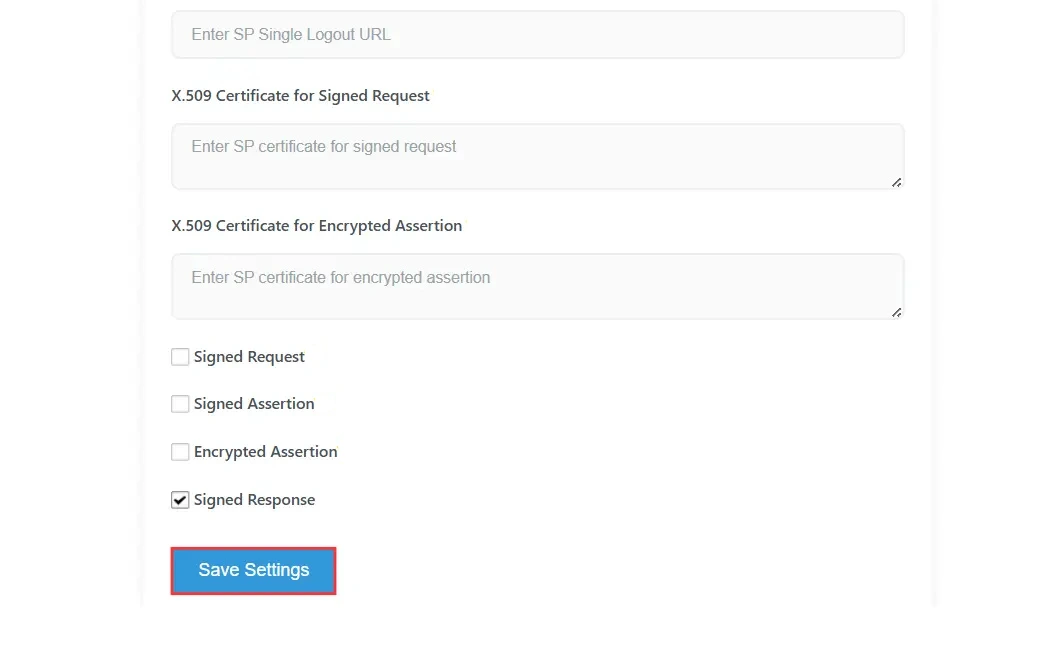1054x649 pixels.
Task: Click the placeholder text in the logout URL box
Action: [291, 34]
